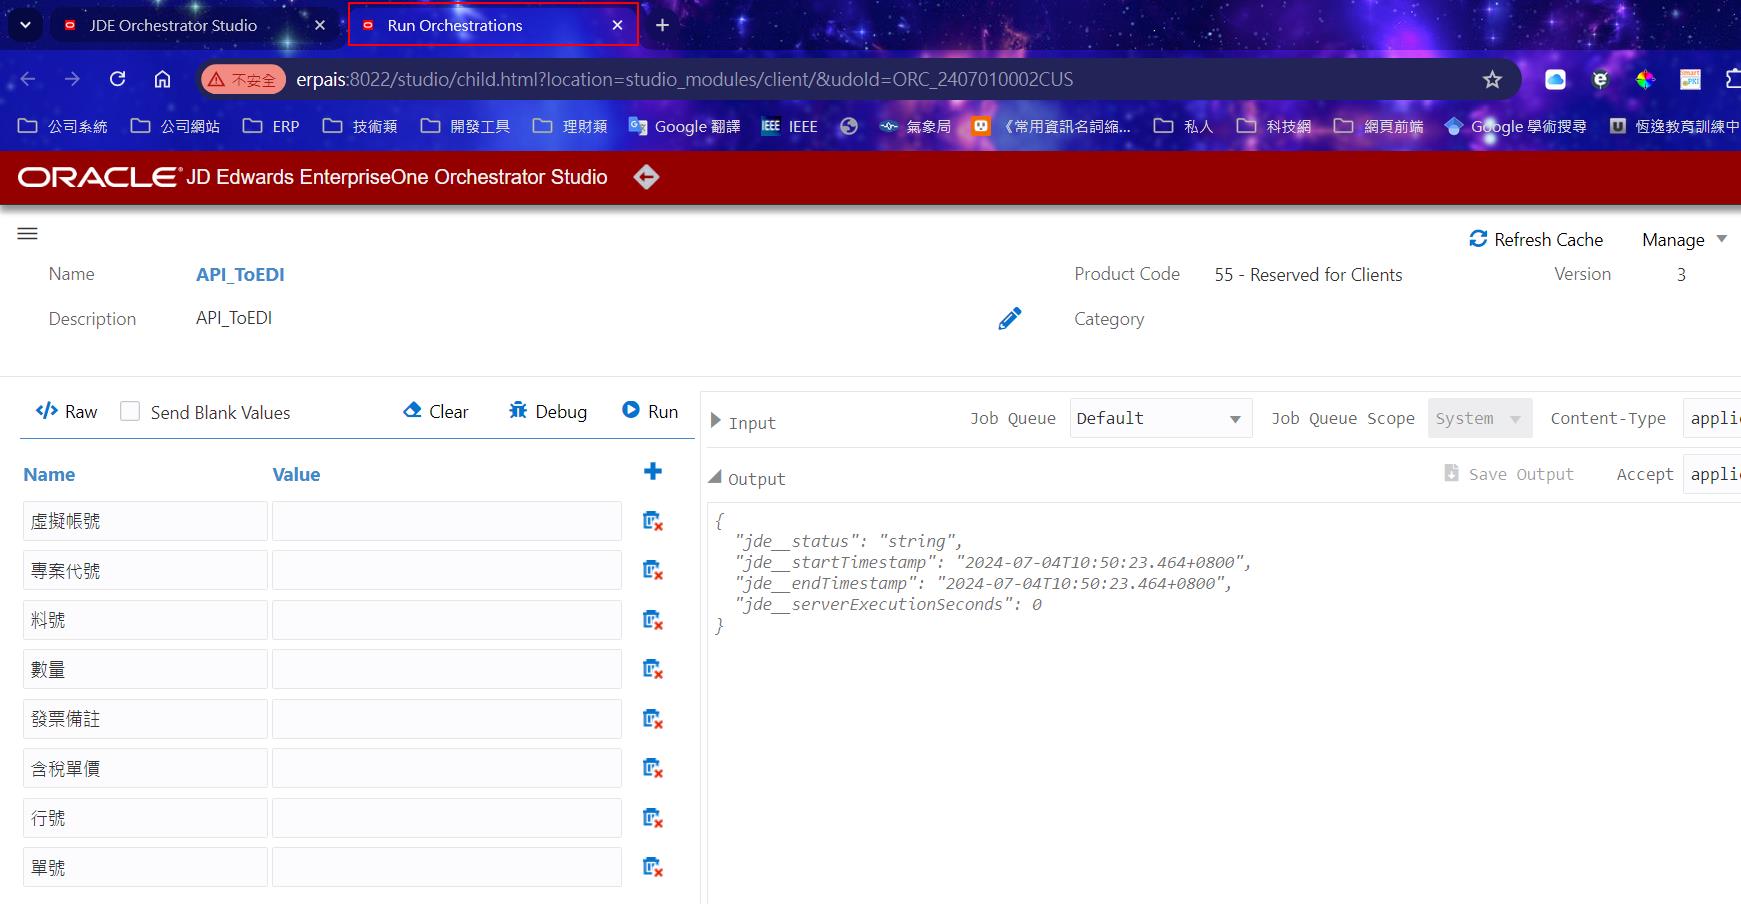Screen dimensions: 1741x904
Task: Click value field for 含稅單價
Action: 446,768
